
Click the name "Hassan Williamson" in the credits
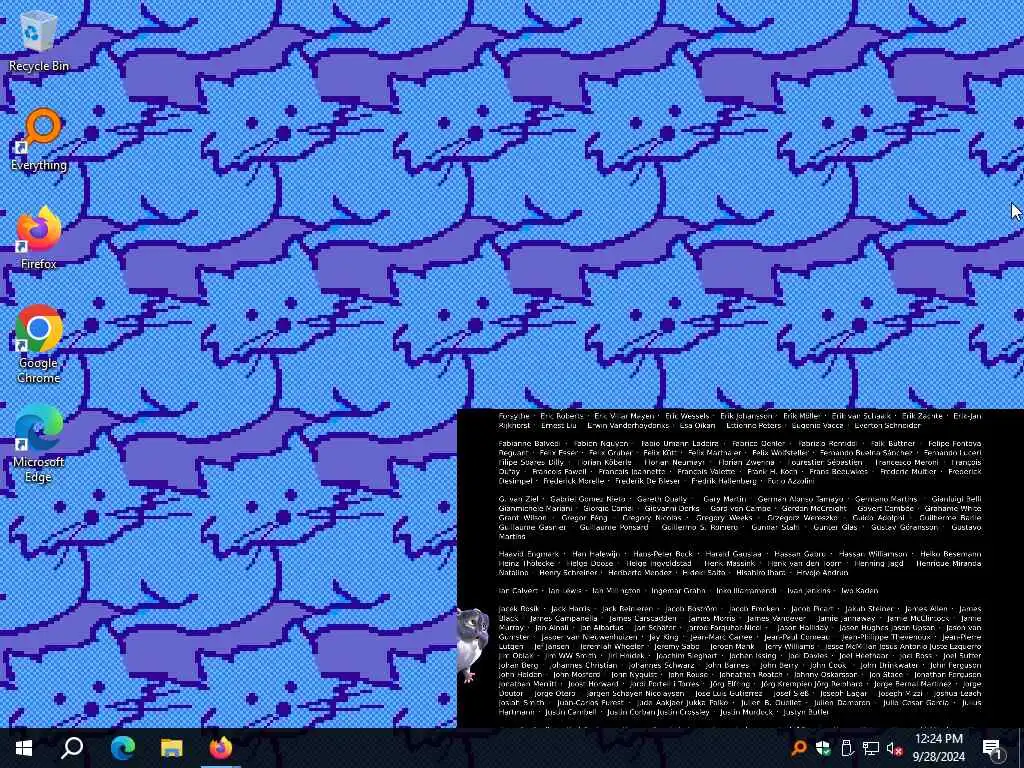(x=872, y=554)
